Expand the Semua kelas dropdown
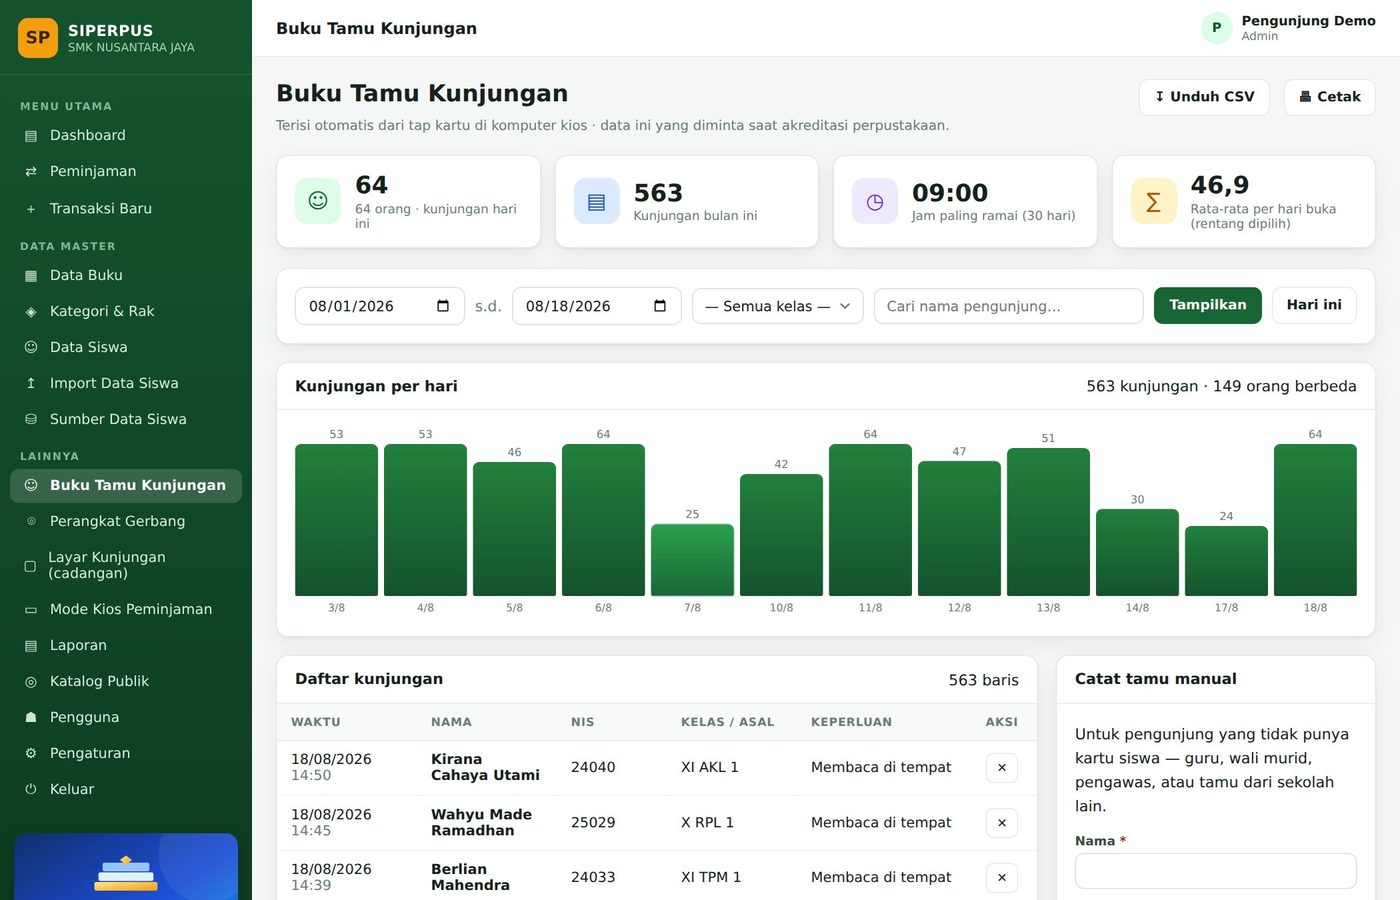The height and width of the screenshot is (900, 1400). coord(778,306)
